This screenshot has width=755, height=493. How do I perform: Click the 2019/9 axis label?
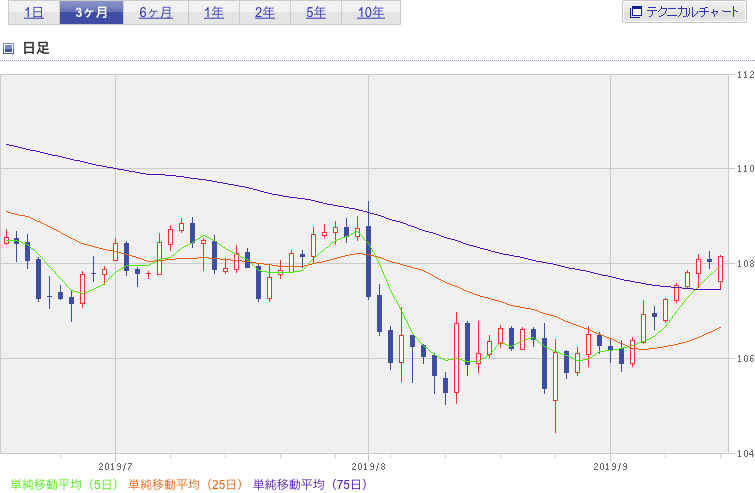click(610, 467)
